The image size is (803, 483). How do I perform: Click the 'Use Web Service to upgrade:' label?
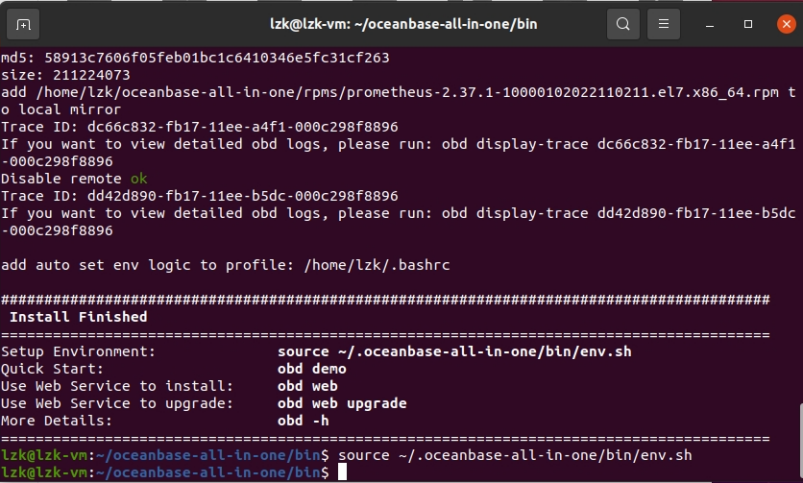point(117,403)
